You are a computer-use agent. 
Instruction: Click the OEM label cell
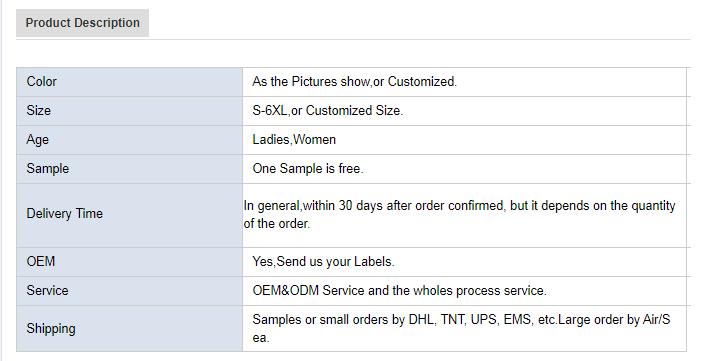130,262
